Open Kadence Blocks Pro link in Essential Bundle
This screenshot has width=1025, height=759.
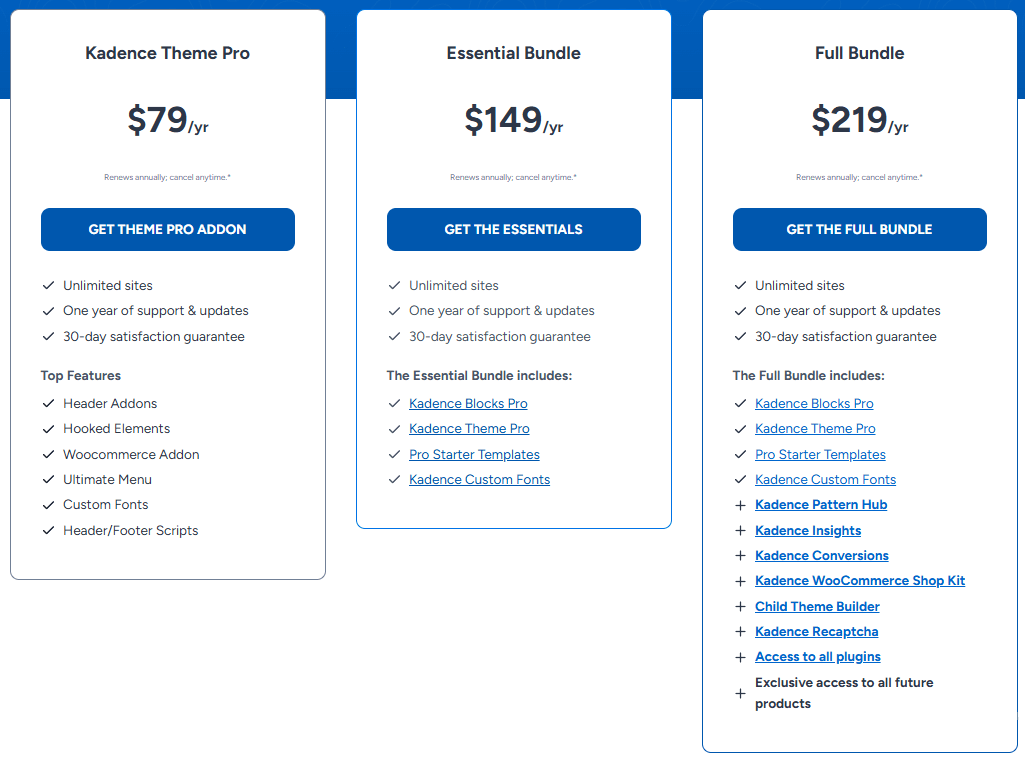tap(468, 404)
